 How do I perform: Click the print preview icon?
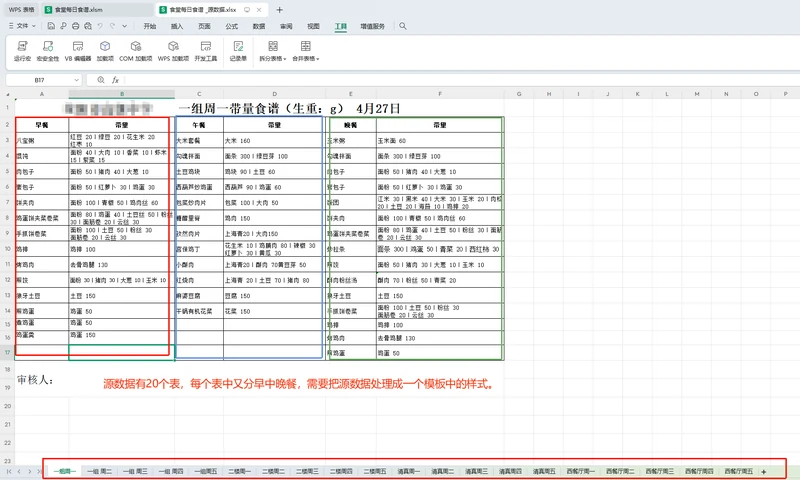coord(88,26)
